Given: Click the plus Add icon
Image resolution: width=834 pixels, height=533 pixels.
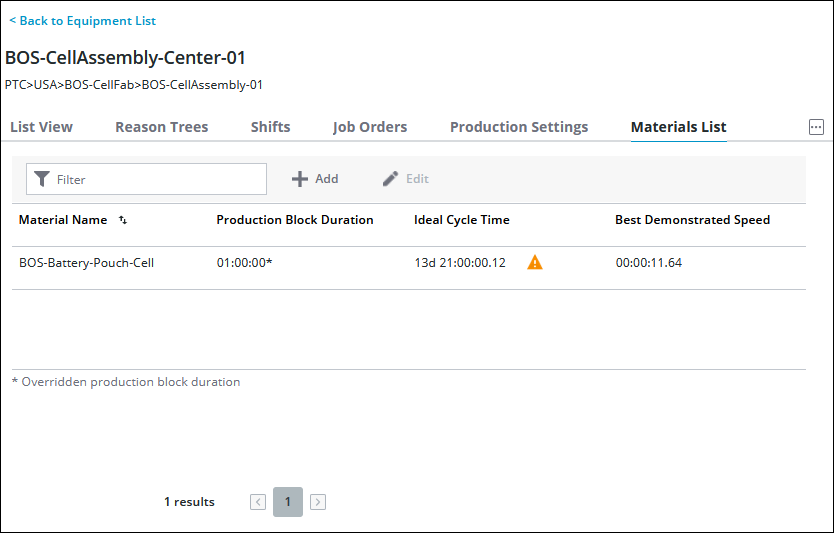Looking at the screenshot, I should point(300,179).
